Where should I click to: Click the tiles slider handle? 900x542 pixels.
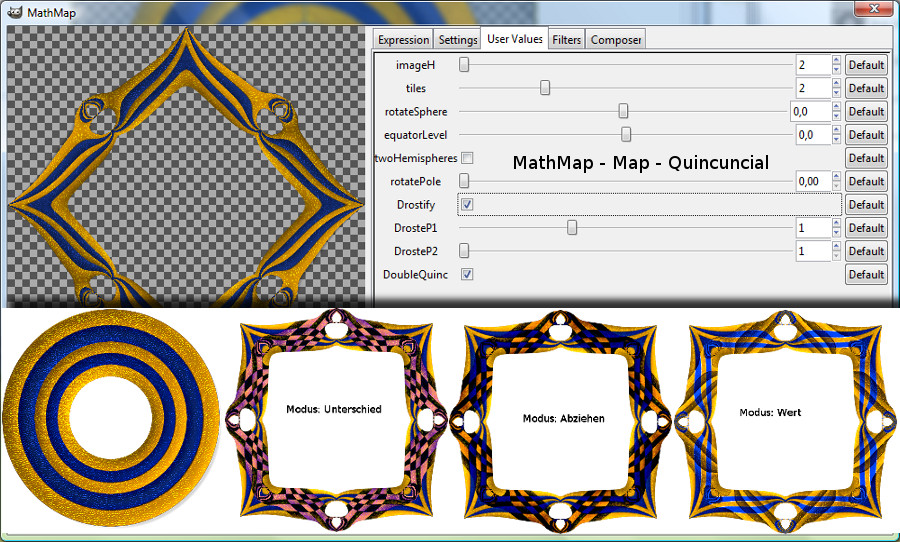(545, 88)
